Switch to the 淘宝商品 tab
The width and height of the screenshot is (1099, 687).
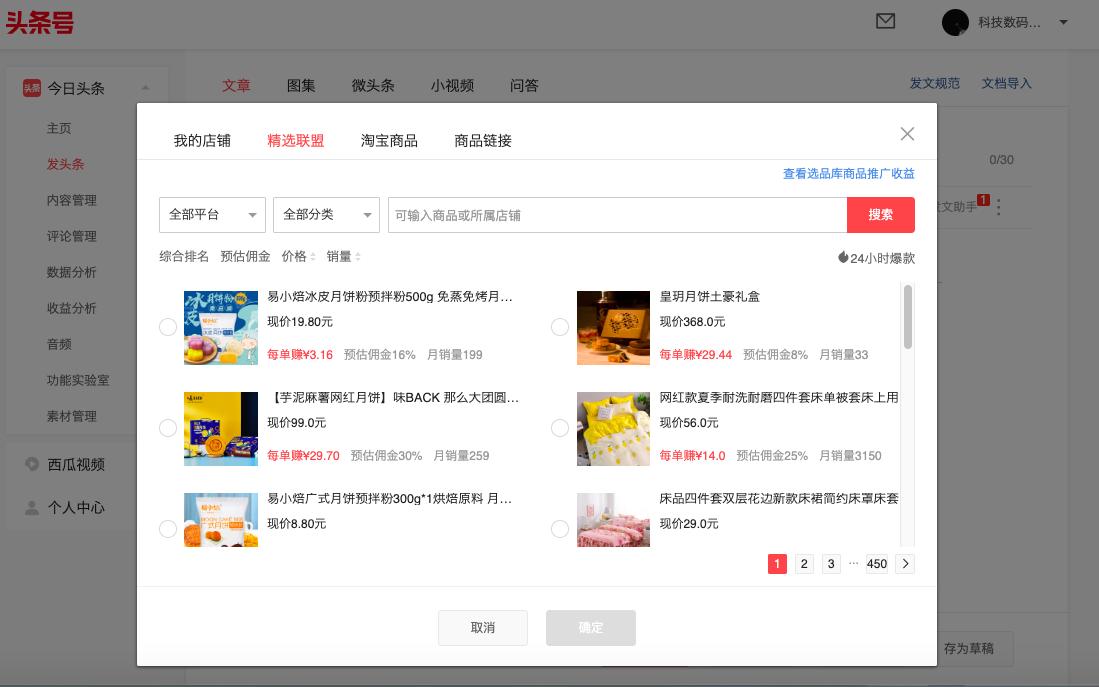tap(388, 141)
